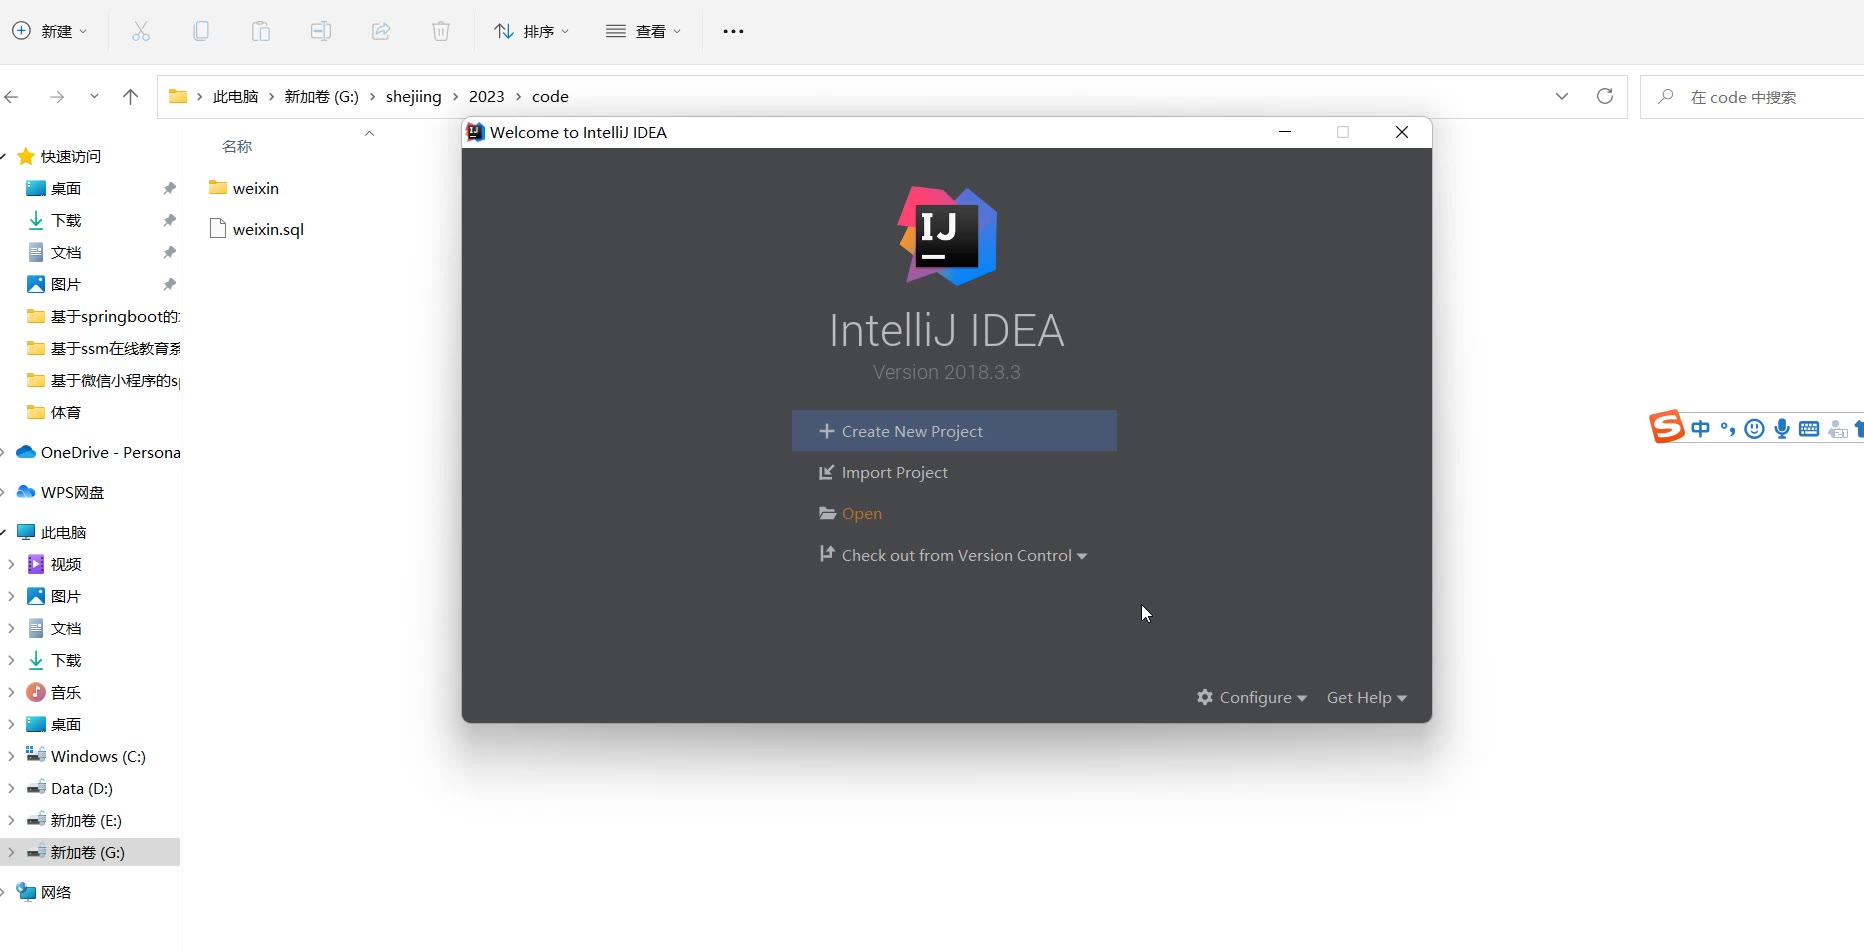The width and height of the screenshot is (1864, 952).
Task: Click the import arrow icon beside Import Project
Action: [827, 472]
